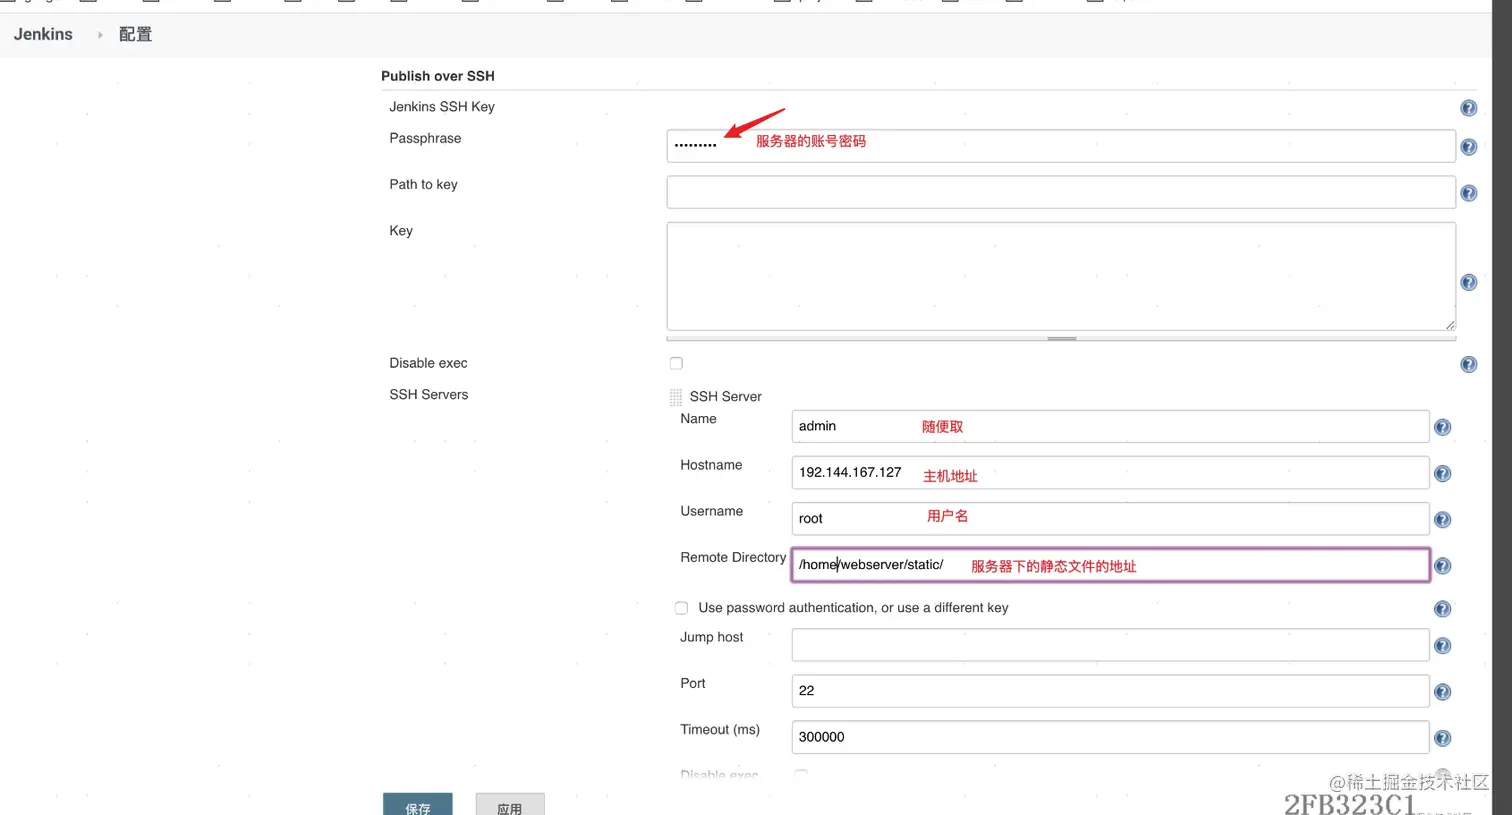
Task: Apply changes using the 应用 button
Action: tap(510, 805)
